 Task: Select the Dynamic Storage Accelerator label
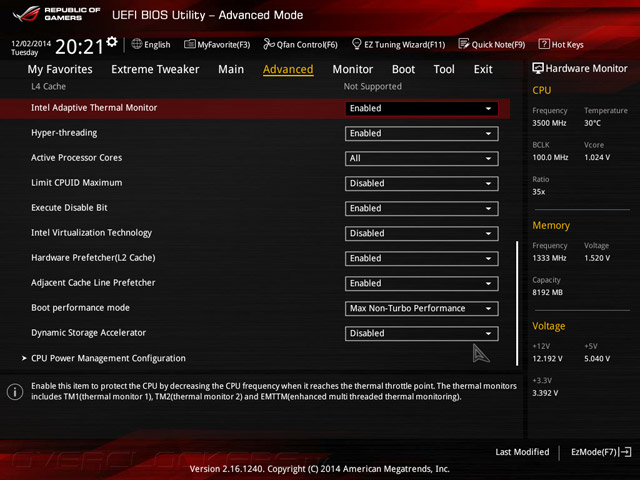coord(88,333)
